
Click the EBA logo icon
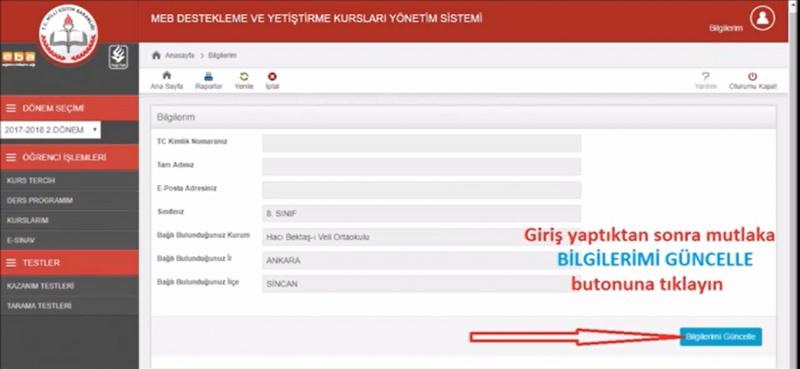[x=18, y=58]
